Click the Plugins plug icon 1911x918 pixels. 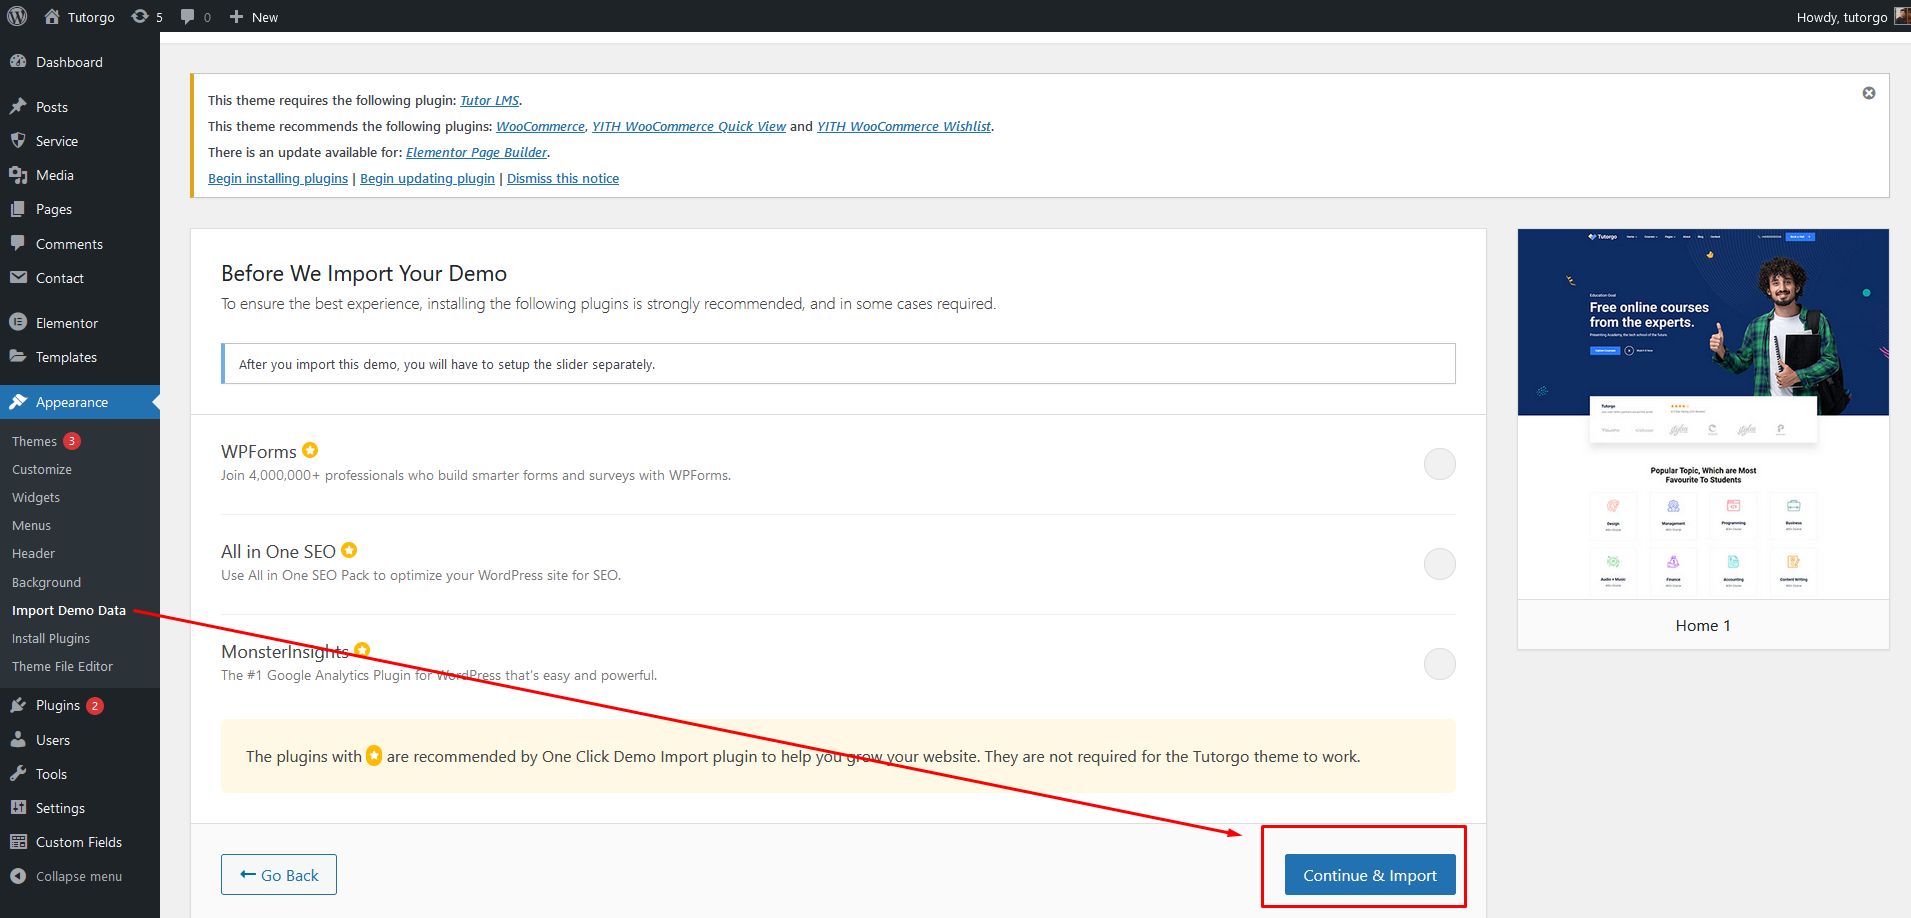[x=18, y=705]
